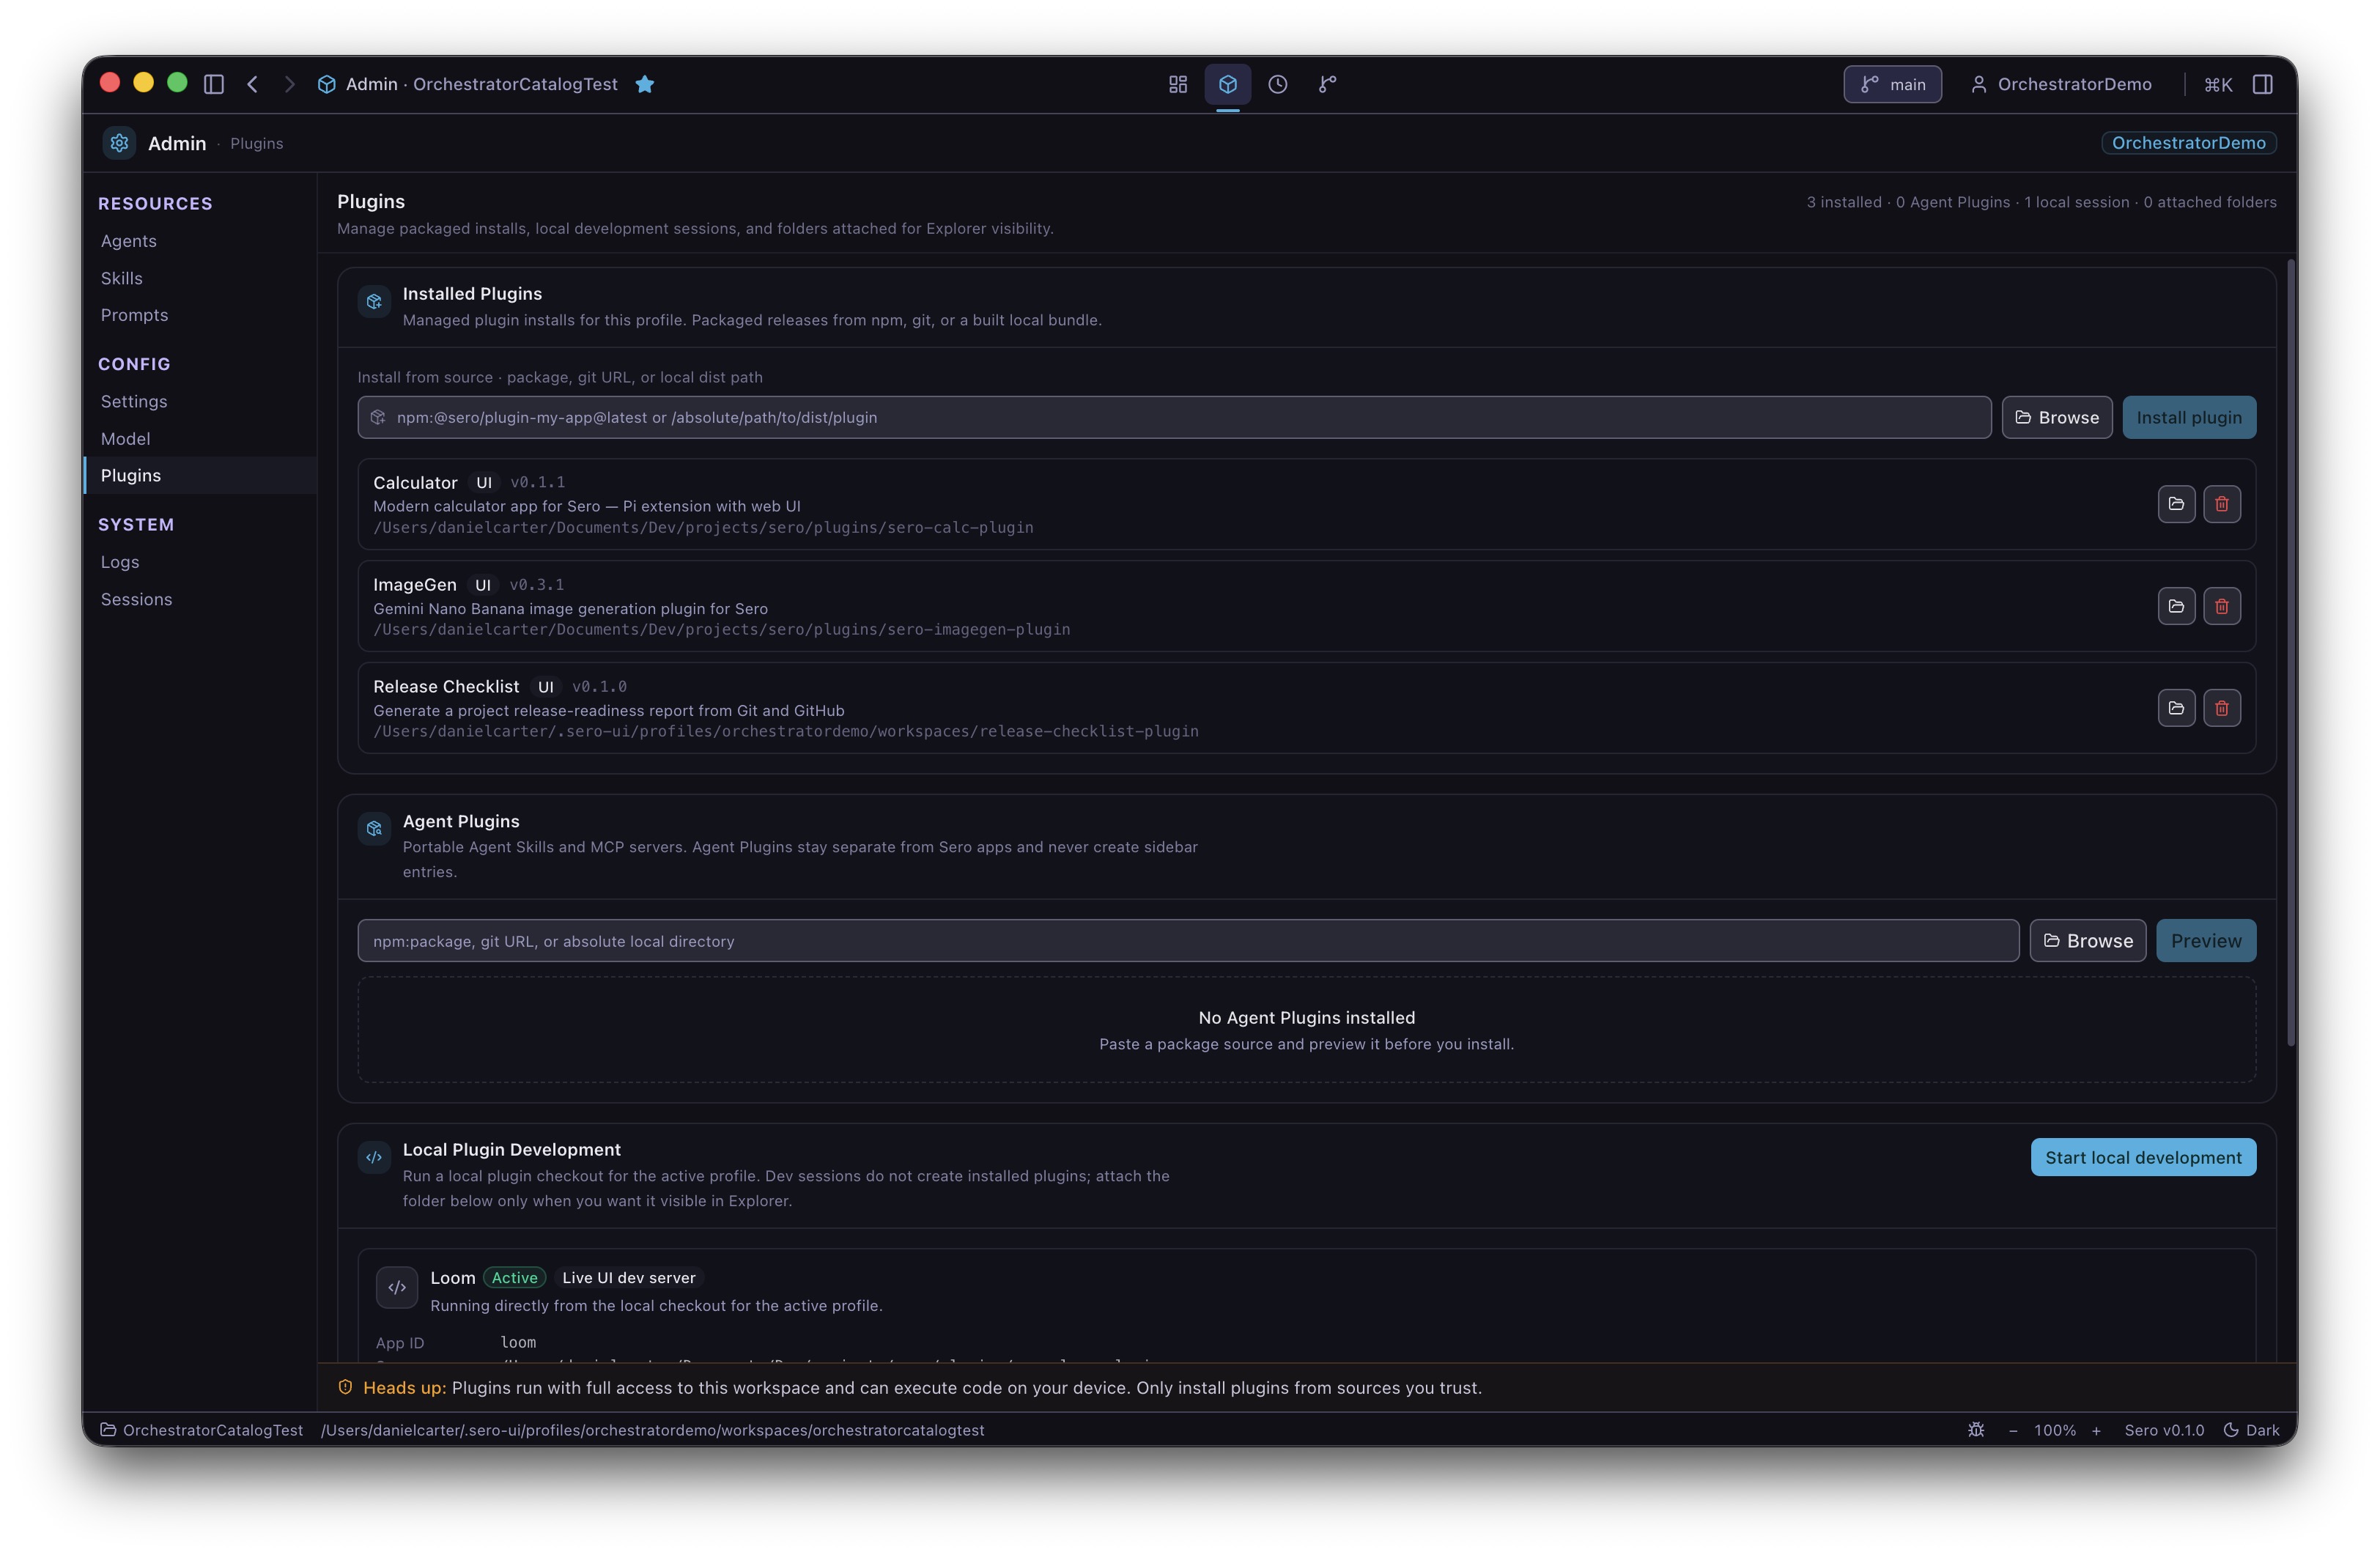This screenshot has width=2380, height=1555.
Task: Click the bug debug icon in status bar
Action: (1975, 1430)
